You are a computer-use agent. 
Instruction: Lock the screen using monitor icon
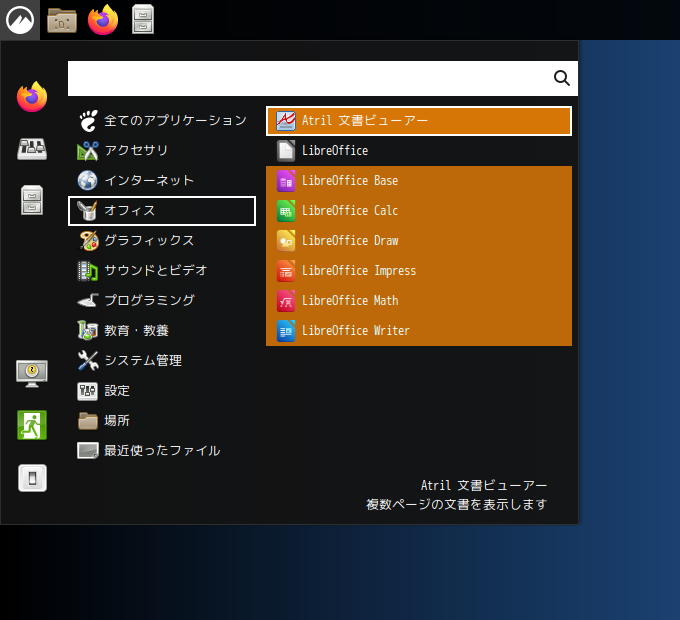32,373
